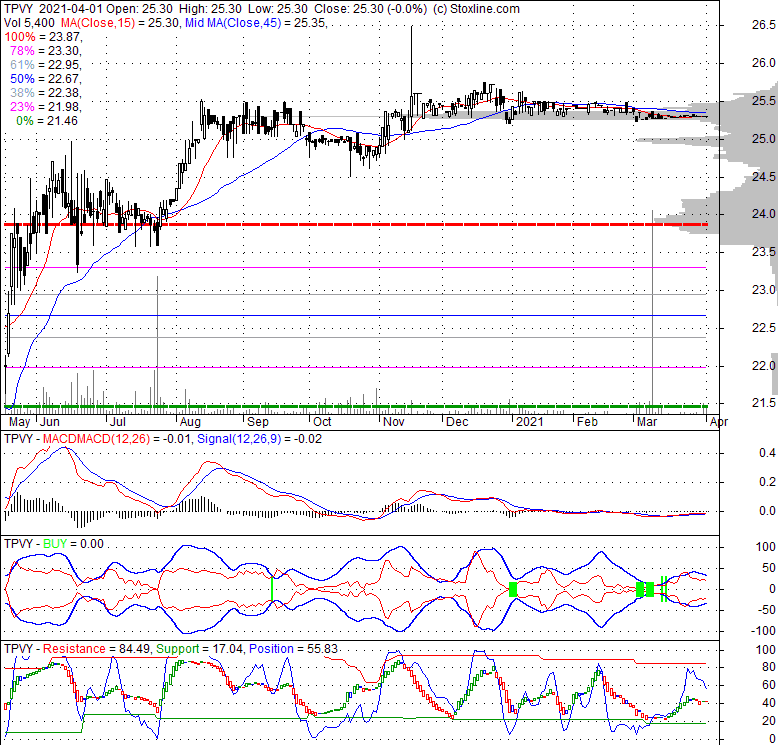This screenshot has width=780, height=745.
Task: Select the '23% = 21.98' Fibonacci label
Action: point(45,106)
